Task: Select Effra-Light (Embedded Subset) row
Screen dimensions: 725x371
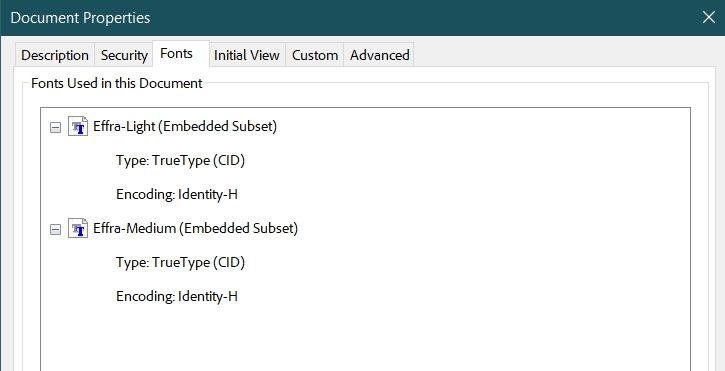Action: (x=185, y=126)
